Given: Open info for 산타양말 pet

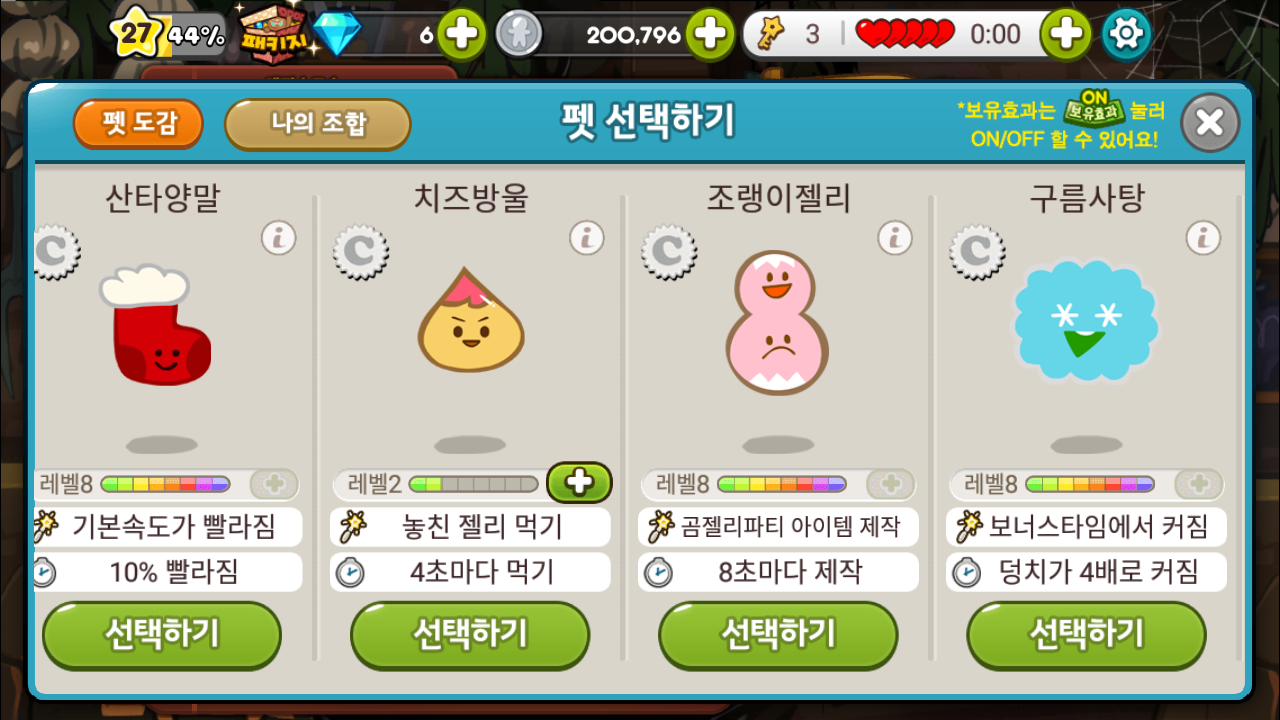Looking at the screenshot, I should click(279, 238).
